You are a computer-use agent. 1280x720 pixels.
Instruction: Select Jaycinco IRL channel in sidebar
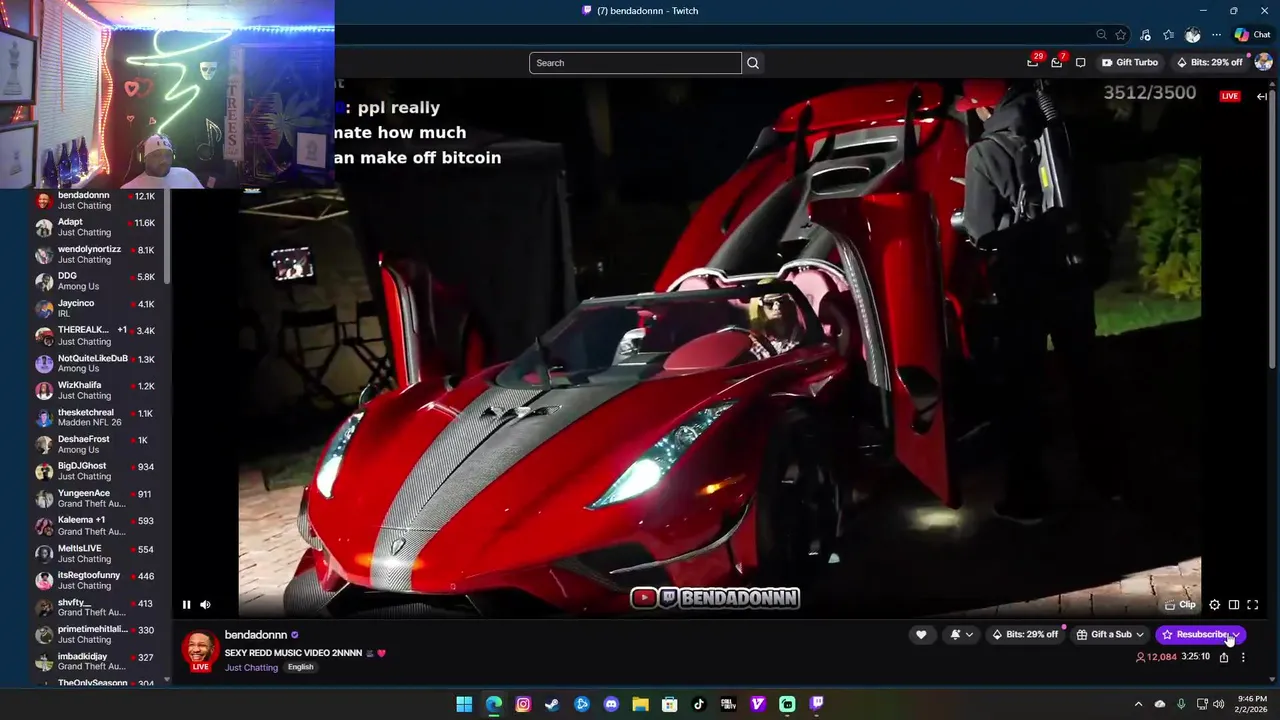click(x=97, y=308)
